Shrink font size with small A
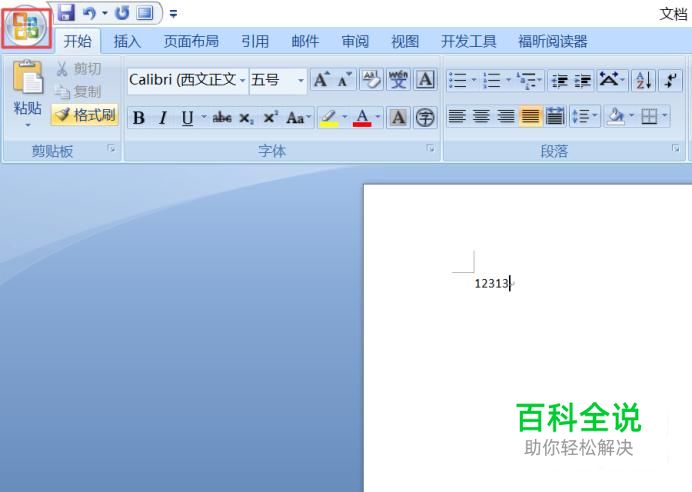The height and width of the screenshot is (492, 692). 344,80
